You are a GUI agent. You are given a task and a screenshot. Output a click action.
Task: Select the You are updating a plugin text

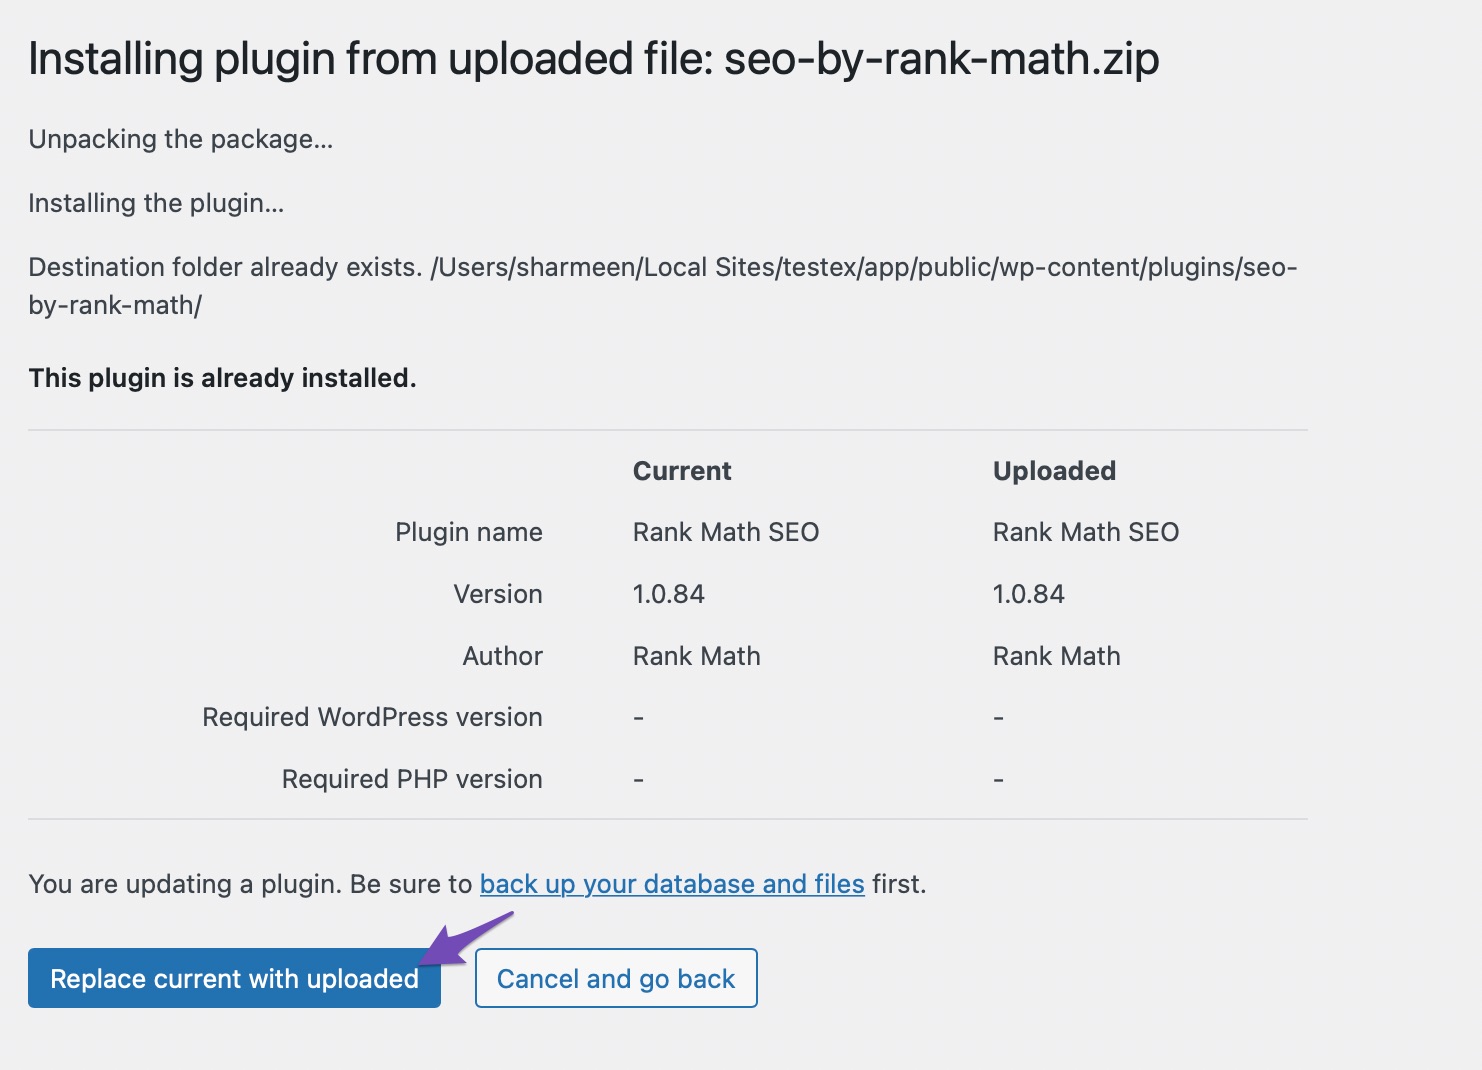[x=478, y=884]
